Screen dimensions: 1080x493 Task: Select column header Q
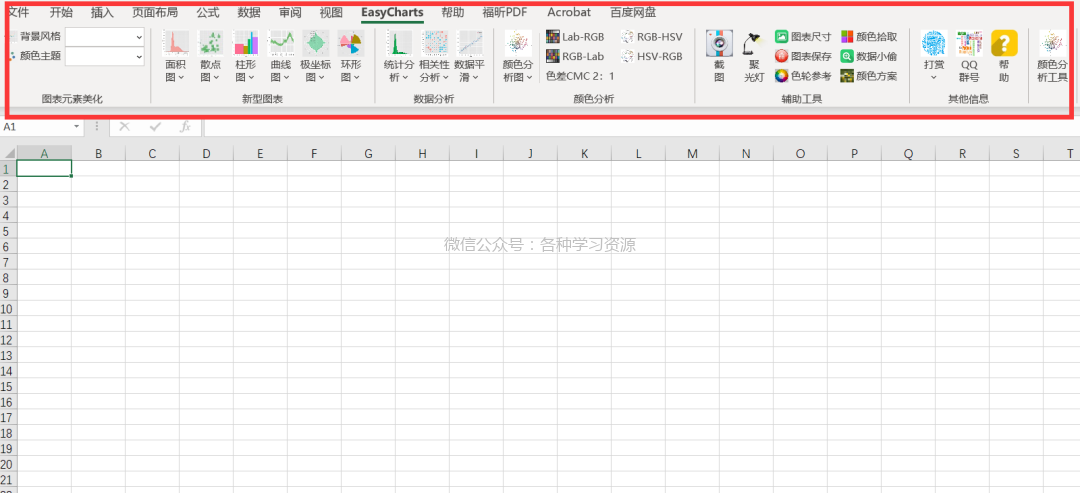908,154
